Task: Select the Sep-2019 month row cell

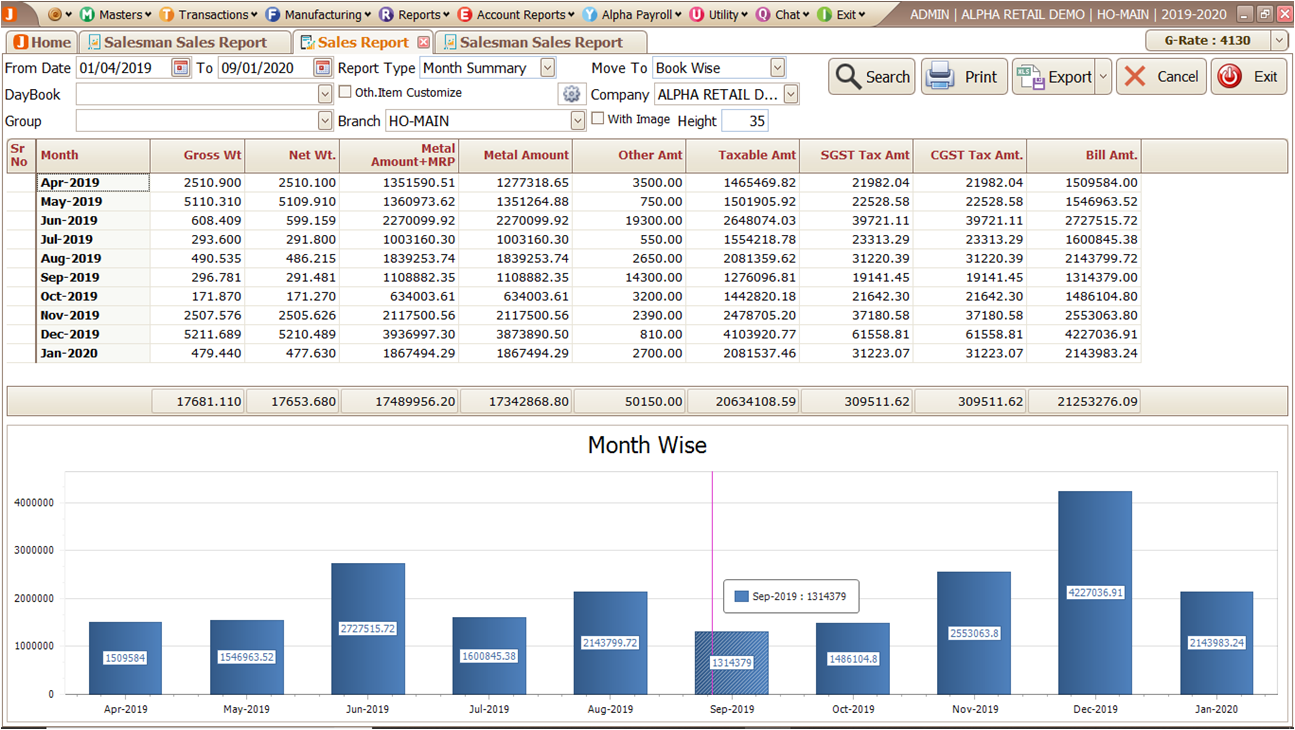Action: (x=93, y=277)
